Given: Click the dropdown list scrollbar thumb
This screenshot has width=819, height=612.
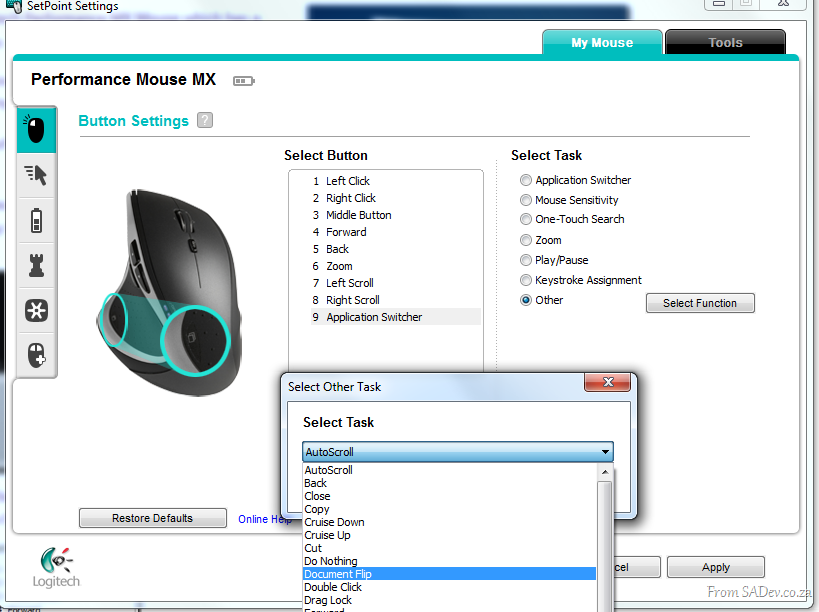Looking at the screenshot, I should (605, 546).
